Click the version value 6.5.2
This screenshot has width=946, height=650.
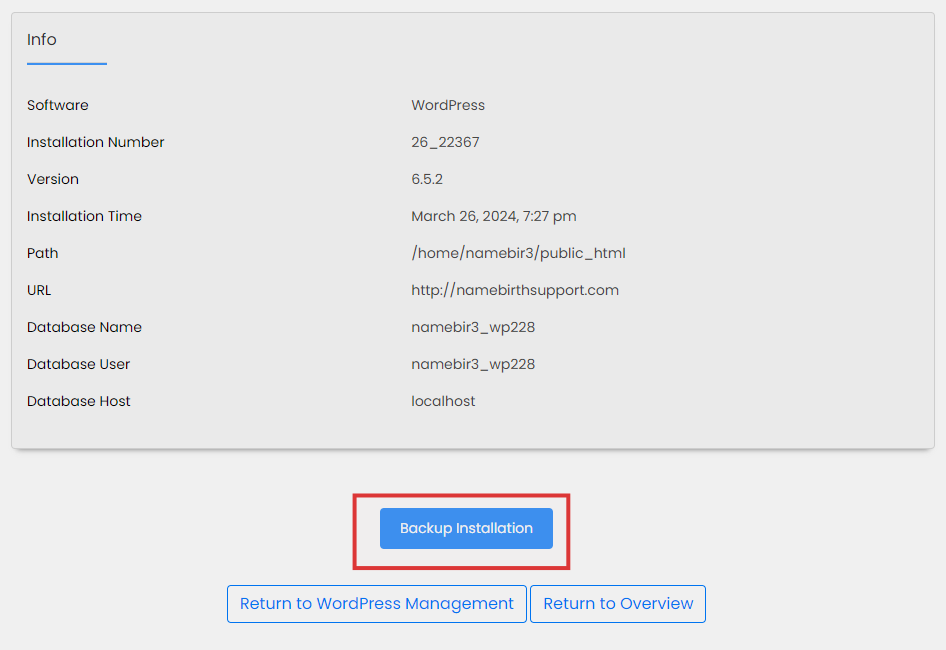[x=427, y=179]
